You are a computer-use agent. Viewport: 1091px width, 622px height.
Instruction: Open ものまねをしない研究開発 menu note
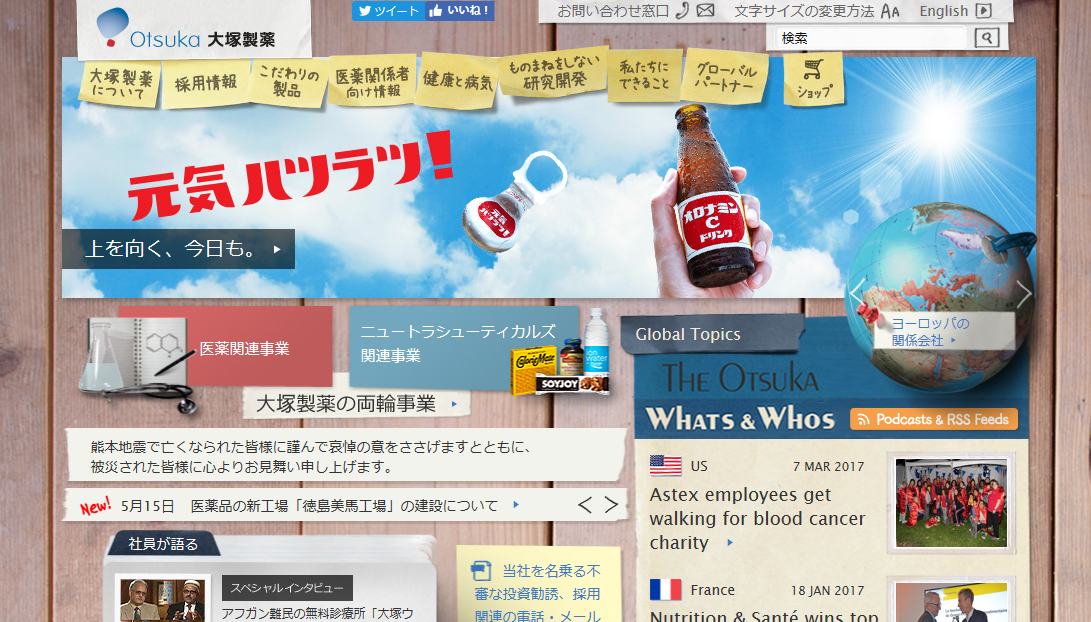(x=554, y=74)
